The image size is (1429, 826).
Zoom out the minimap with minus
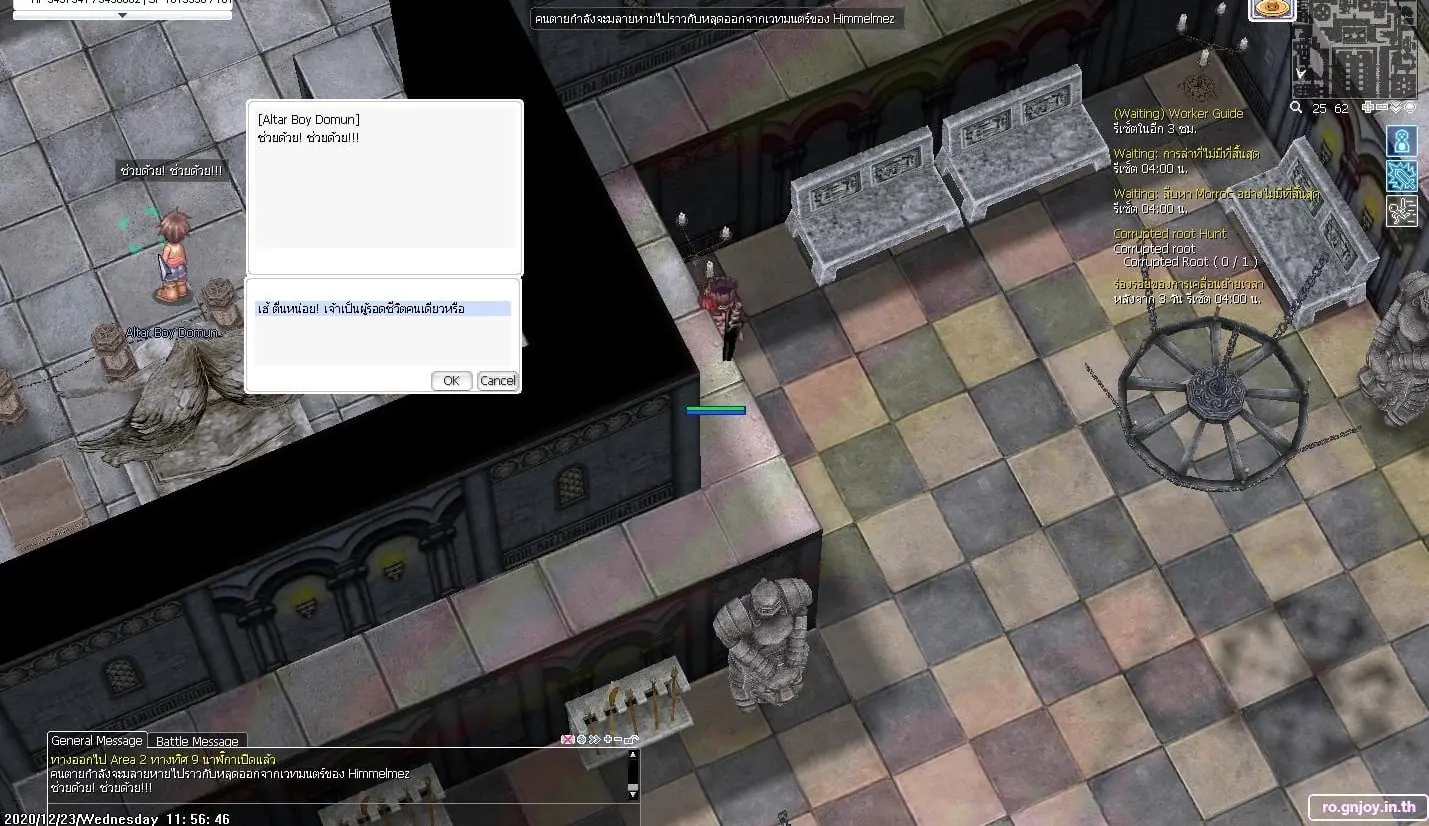click(x=1382, y=107)
